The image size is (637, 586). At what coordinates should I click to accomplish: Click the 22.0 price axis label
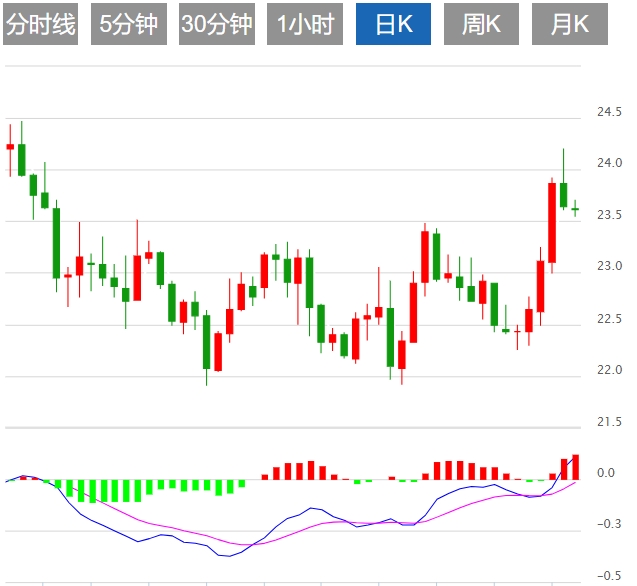tap(609, 370)
